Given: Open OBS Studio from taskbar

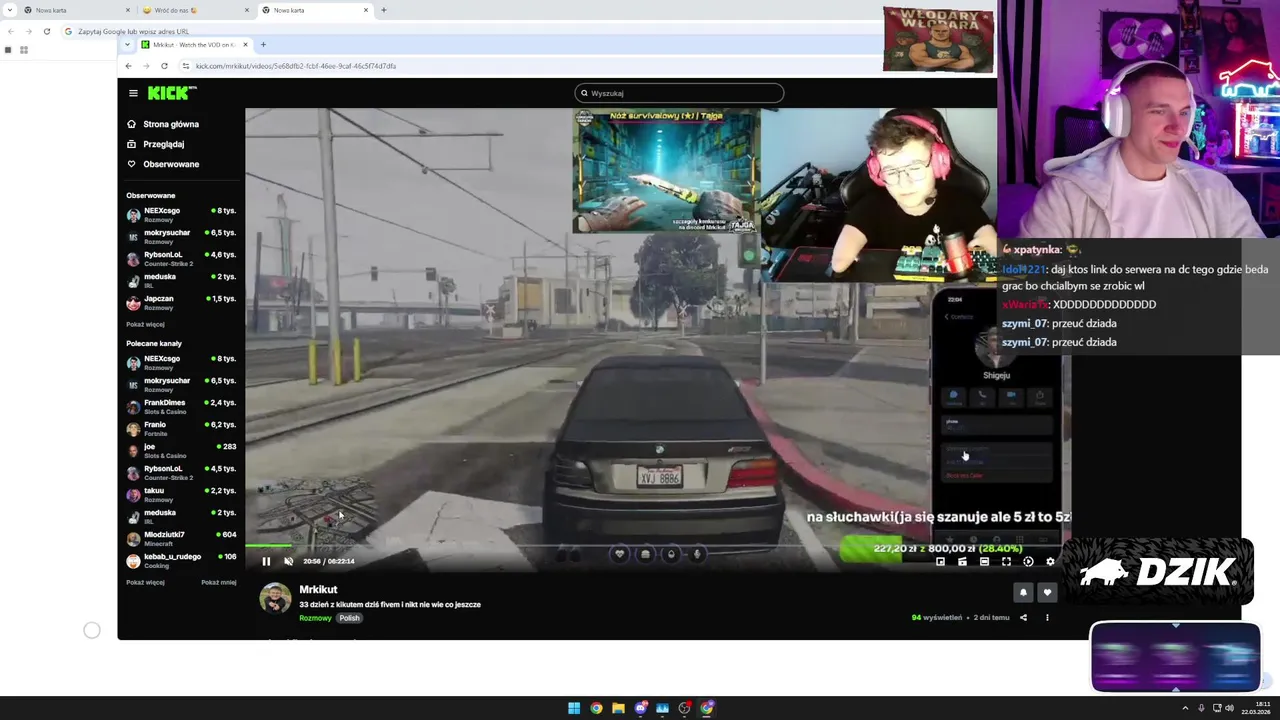Looking at the screenshot, I should coord(684,708).
